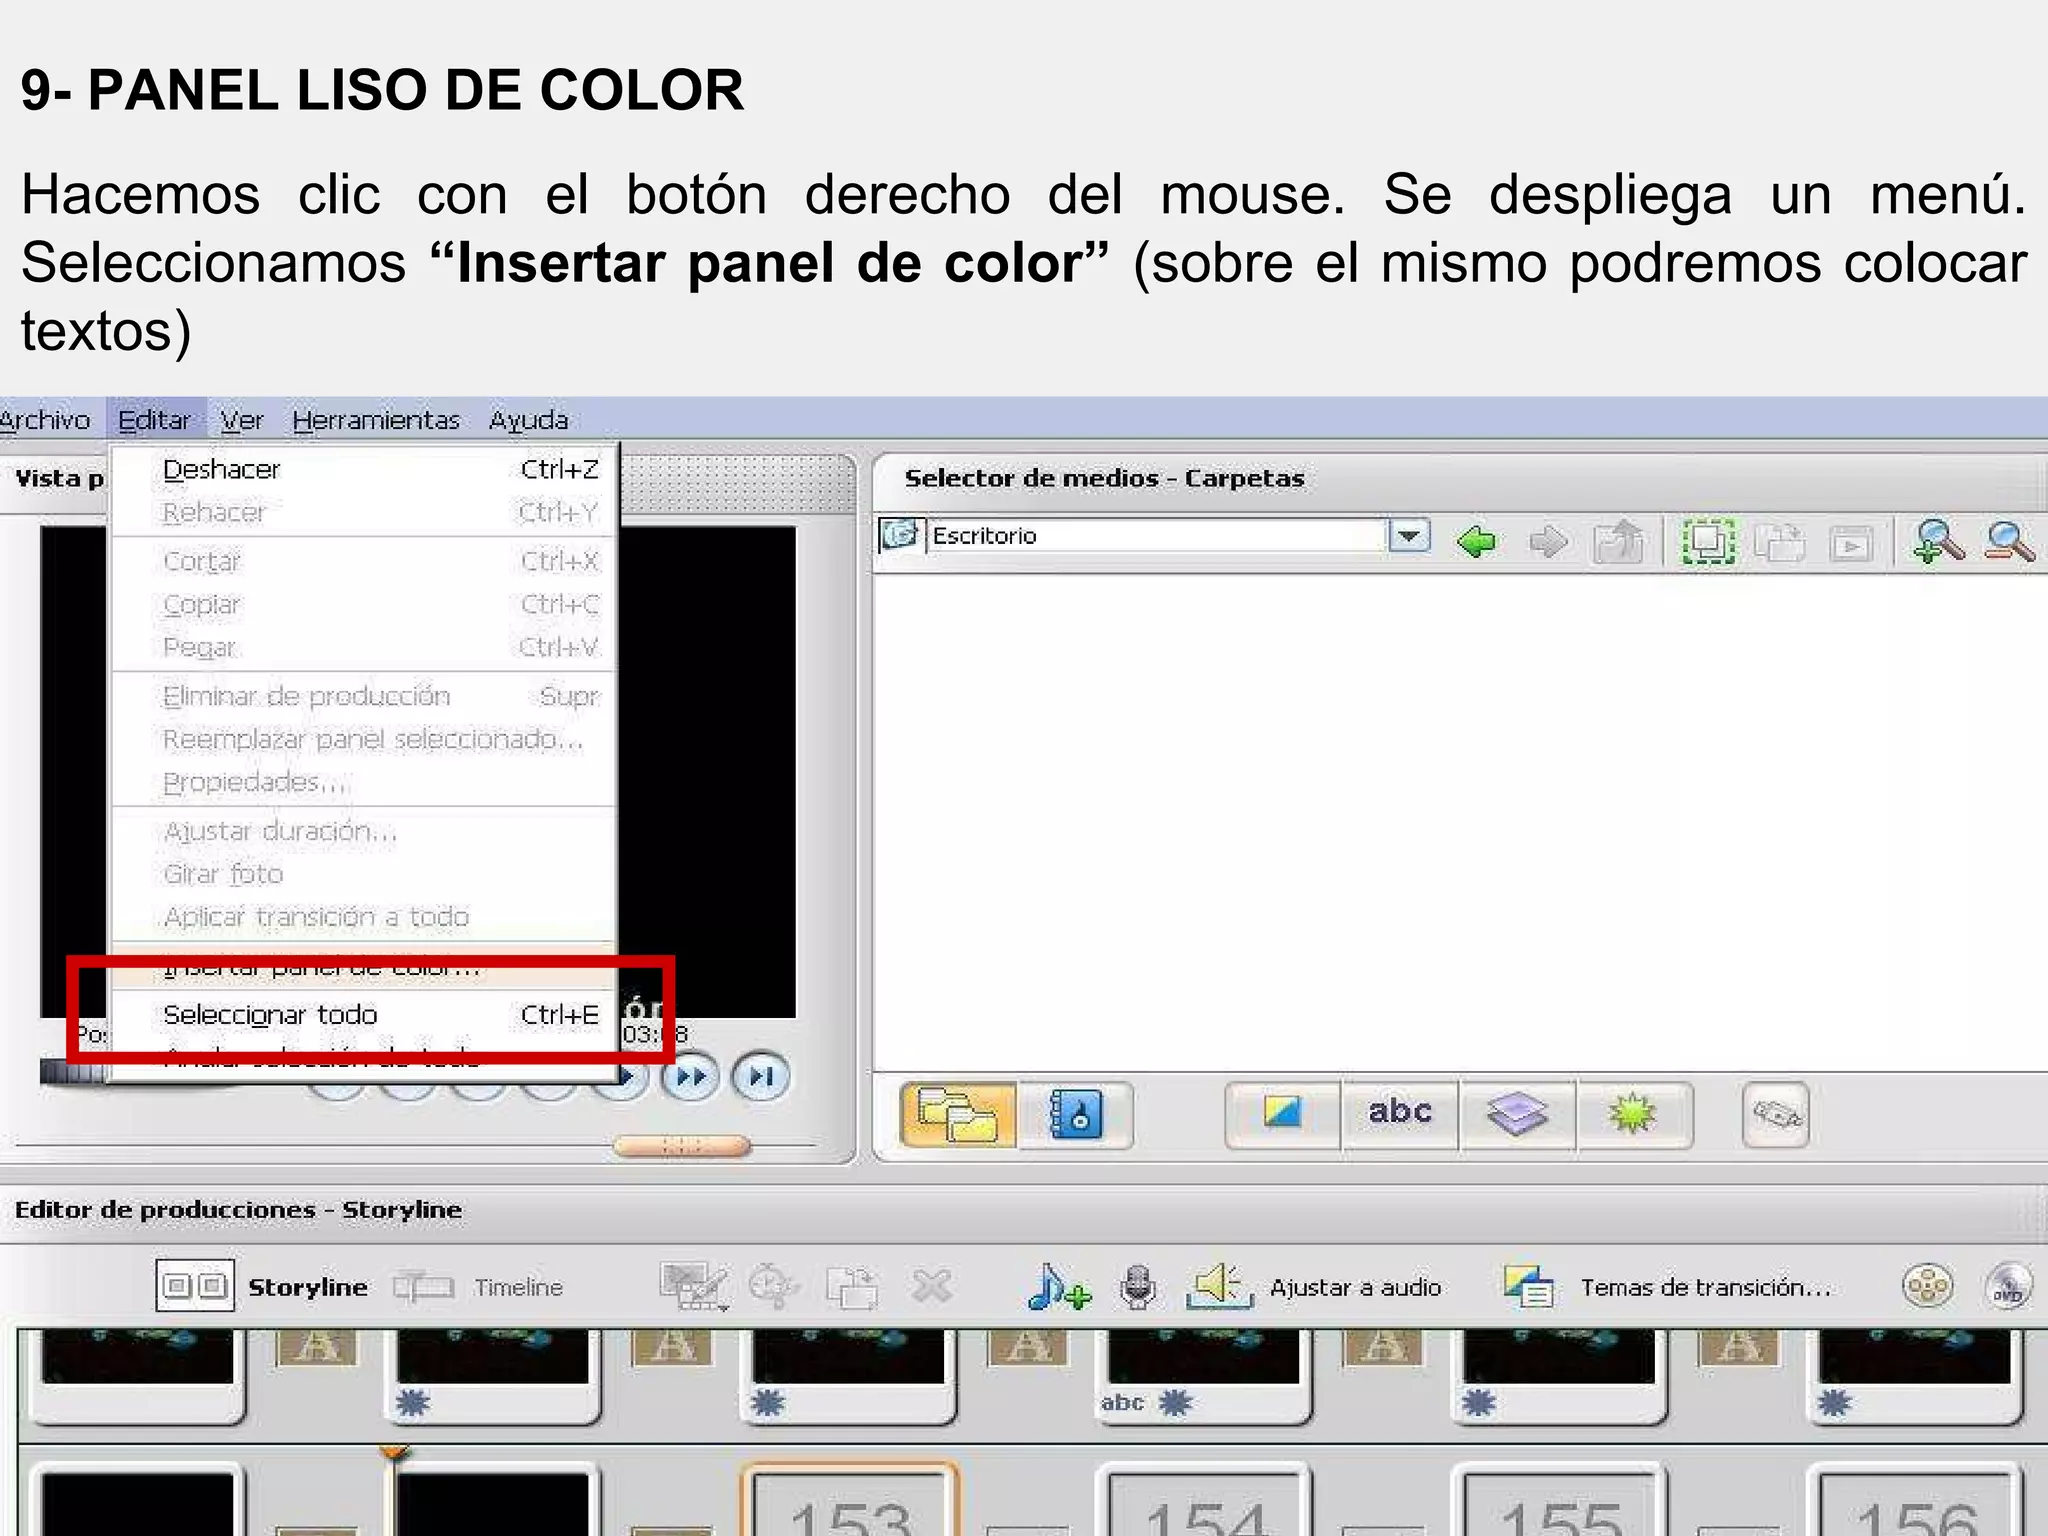Open the Herramientas menu
The width and height of the screenshot is (2048, 1536).
pyautogui.click(x=376, y=420)
